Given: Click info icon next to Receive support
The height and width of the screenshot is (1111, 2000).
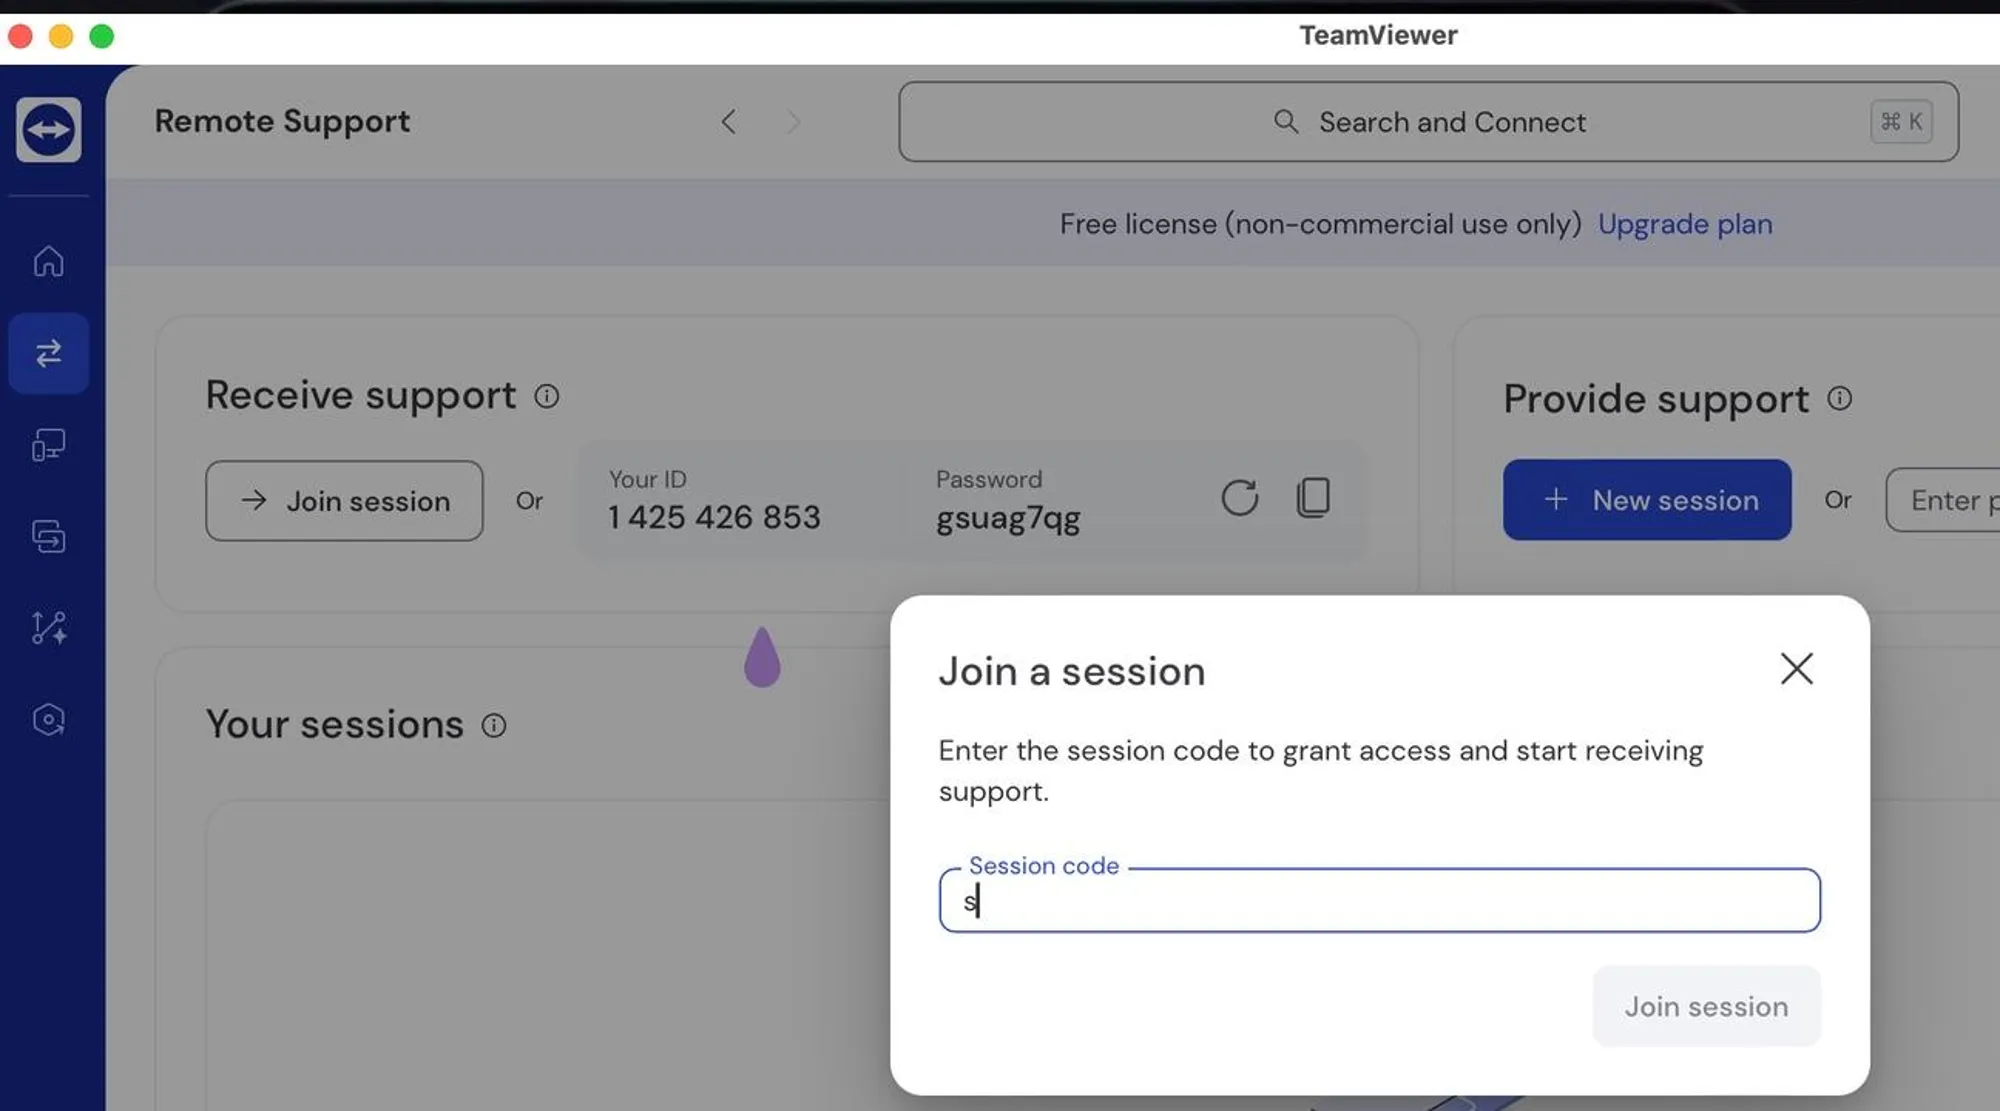Looking at the screenshot, I should (x=546, y=396).
